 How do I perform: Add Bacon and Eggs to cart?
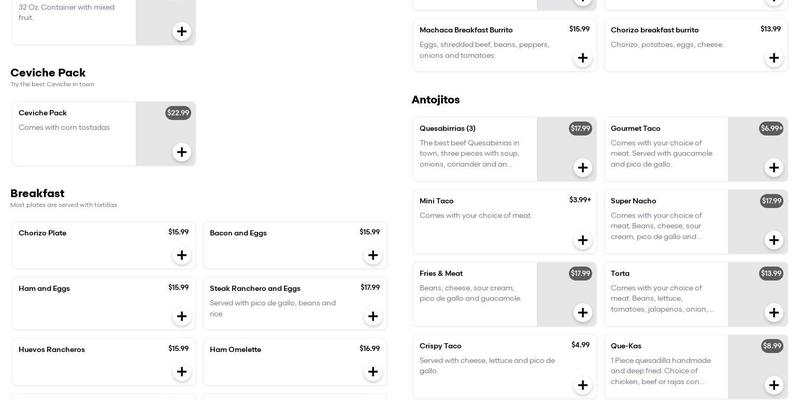[373, 255]
